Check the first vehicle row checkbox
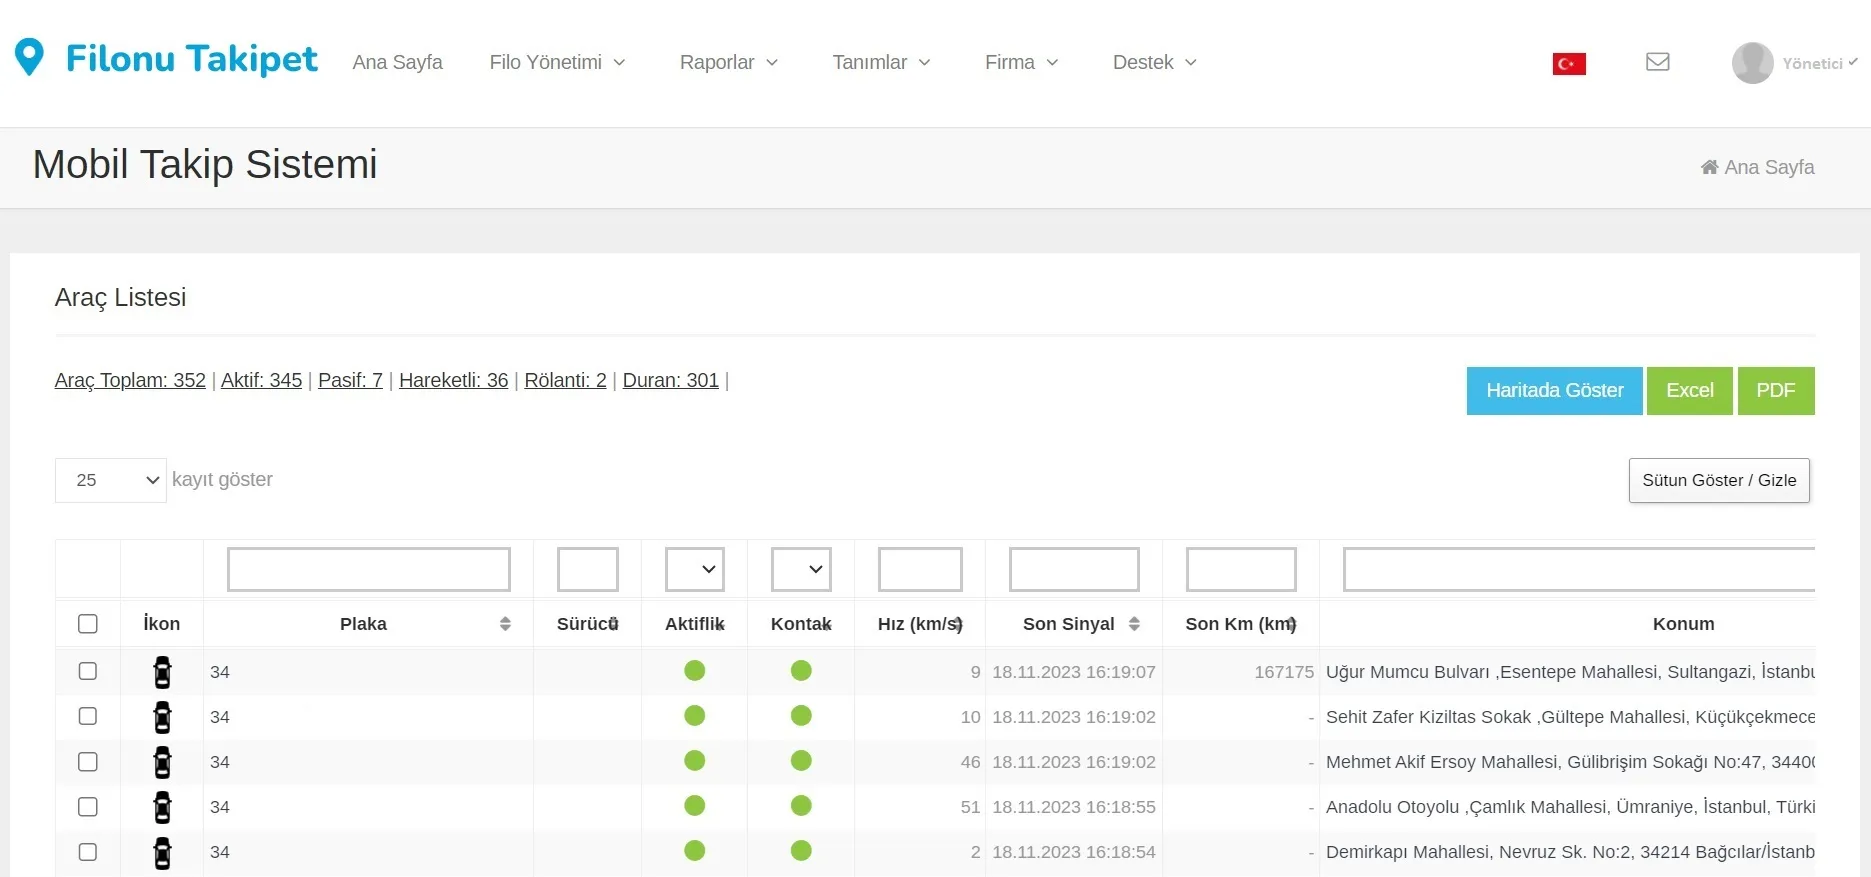 pyautogui.click(x=88, y=671)
